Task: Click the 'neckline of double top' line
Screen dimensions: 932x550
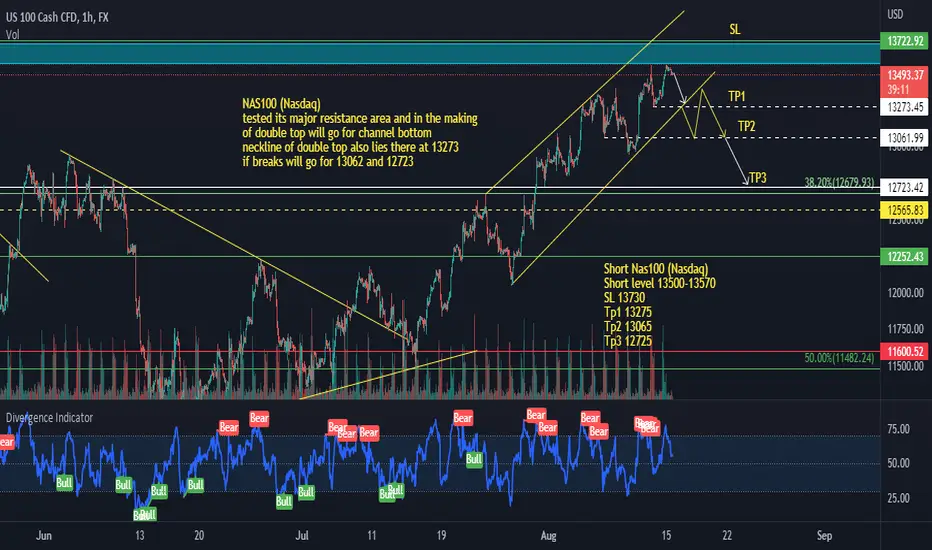Action: (350, 147)
